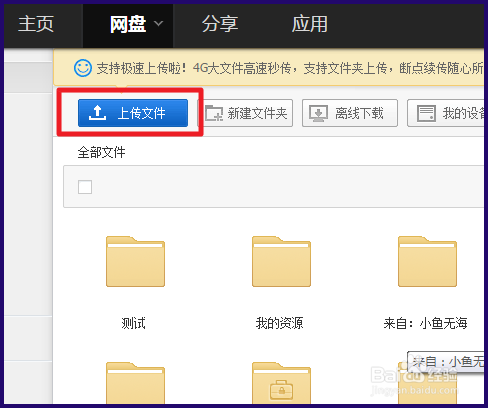Open the unlabeled folder below 测试
This screenshot has width=488, height=408.
coord(135,383)
